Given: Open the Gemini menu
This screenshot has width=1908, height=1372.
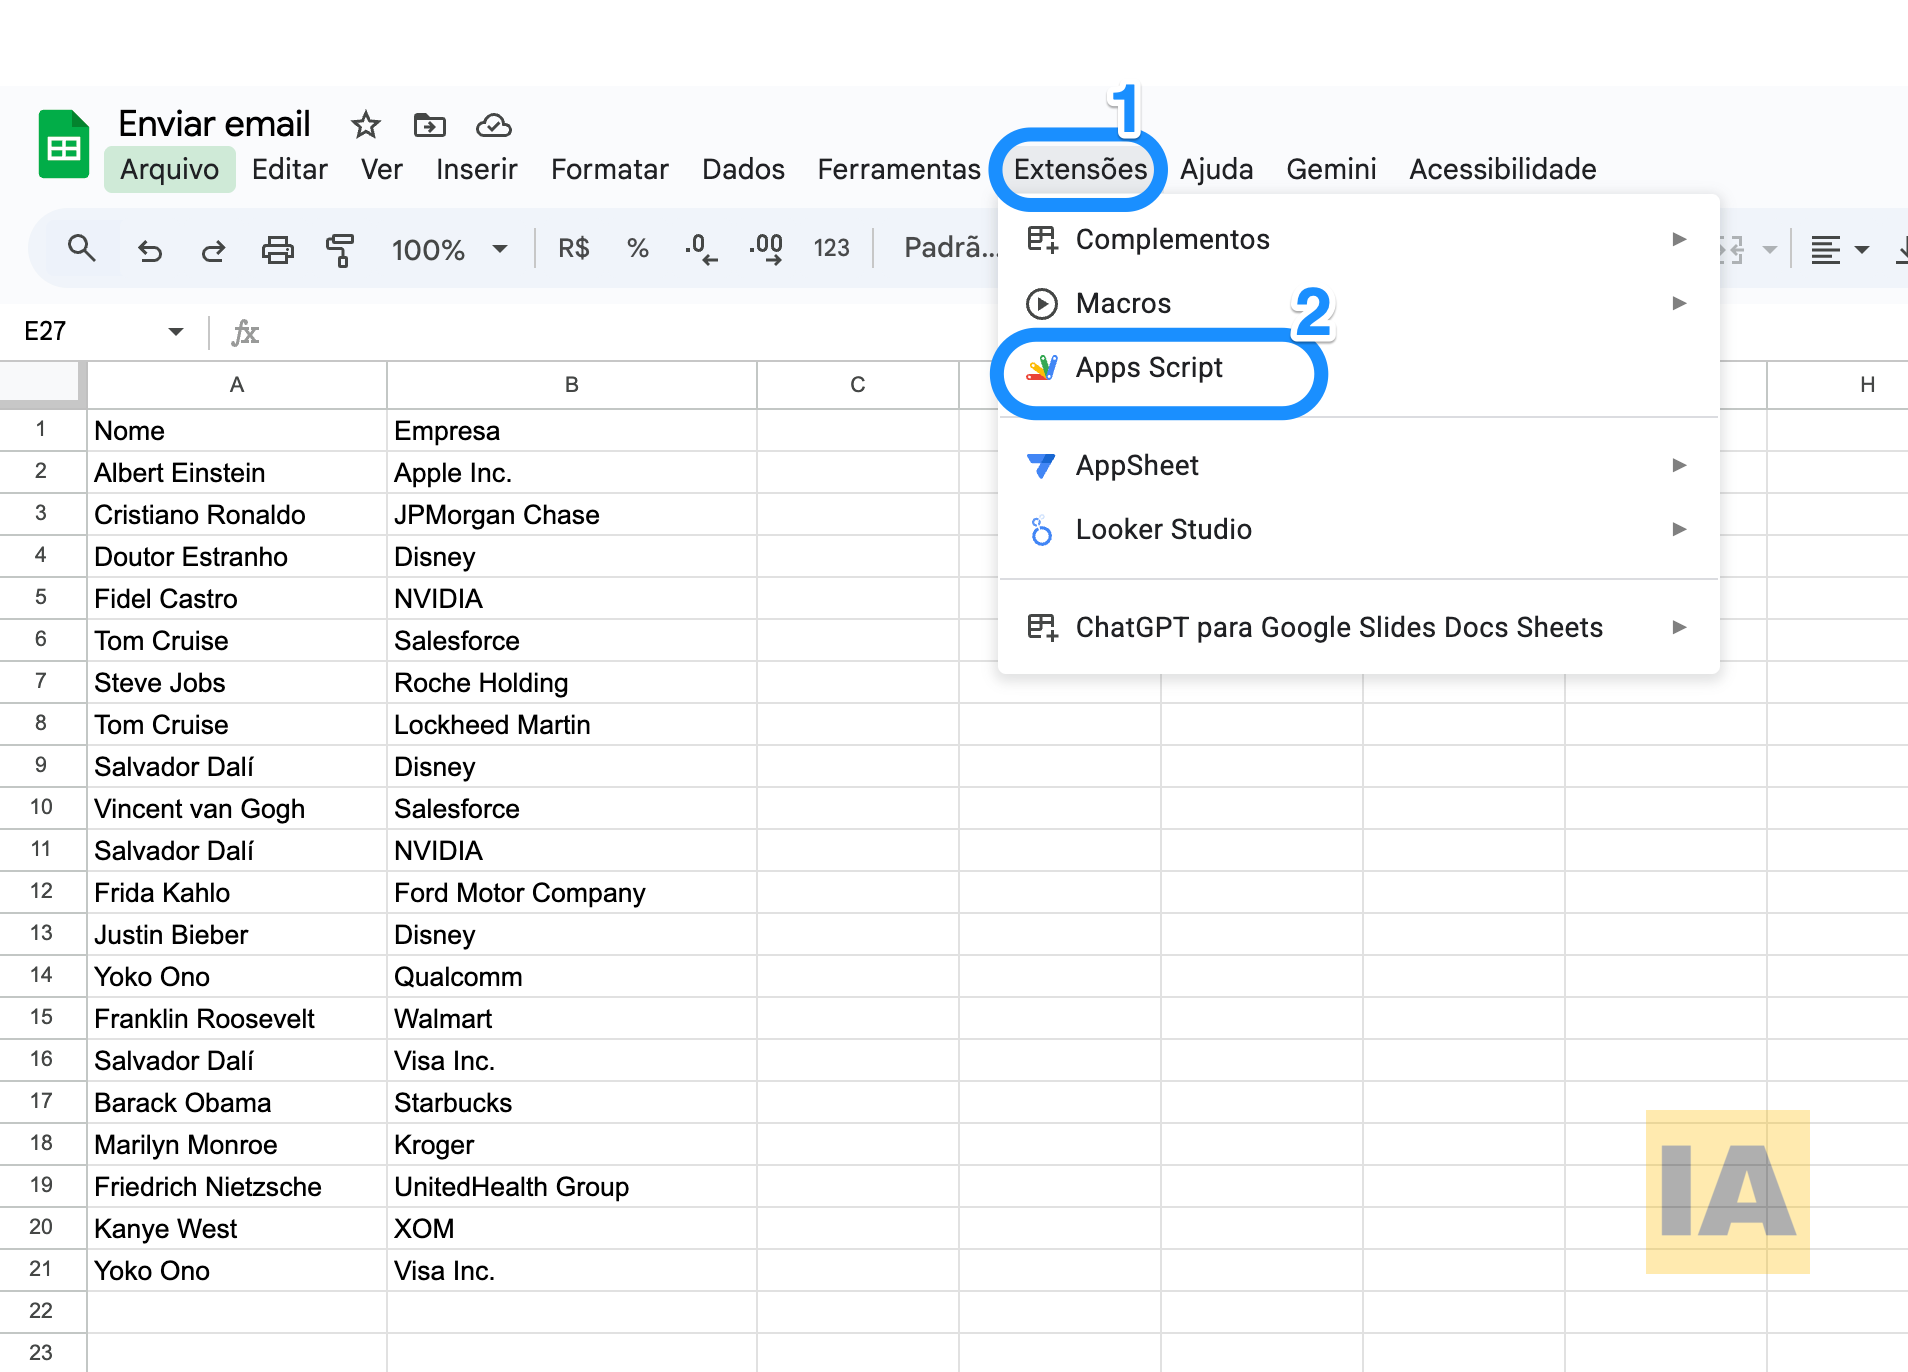Looking at the screenshot, I should click(1331, 169).
